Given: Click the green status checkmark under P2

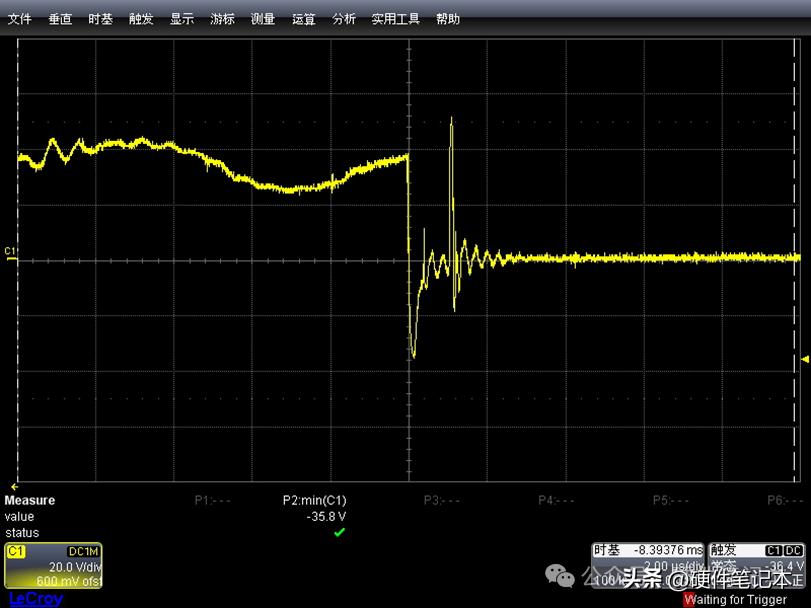Looking at the screenshot, I should point(339,533).
